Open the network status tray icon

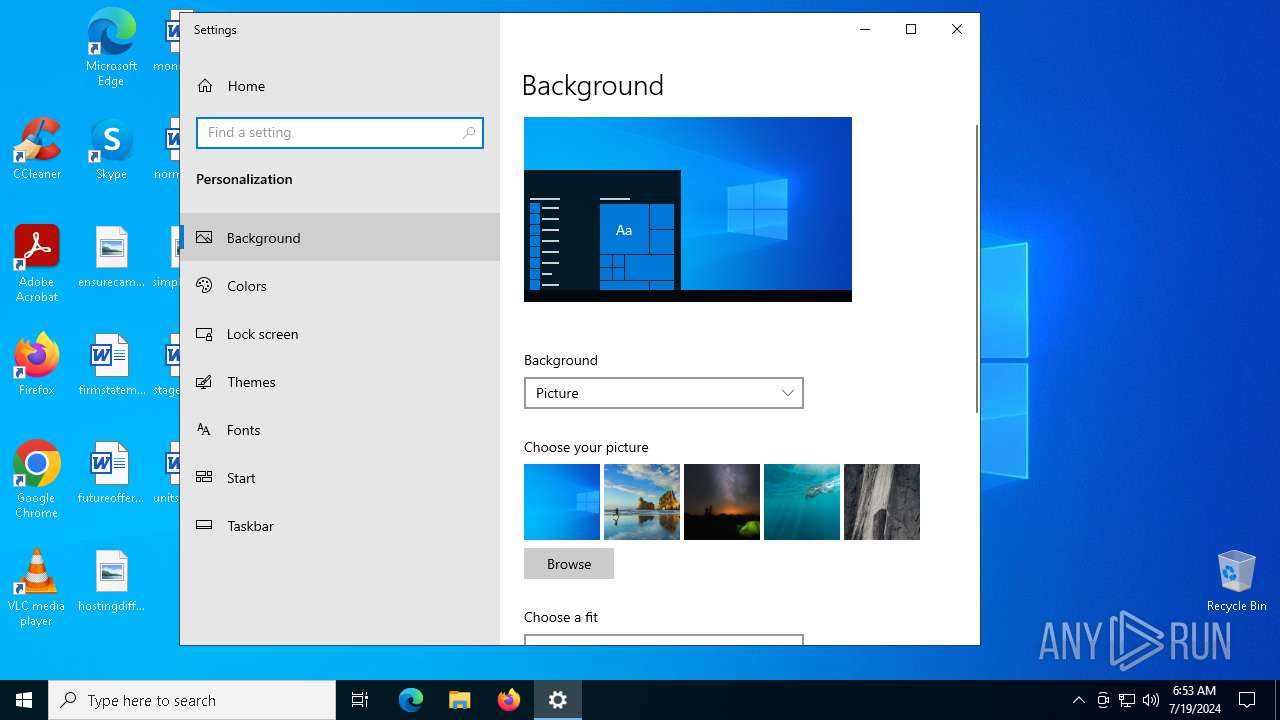(x=1127, y=700)
